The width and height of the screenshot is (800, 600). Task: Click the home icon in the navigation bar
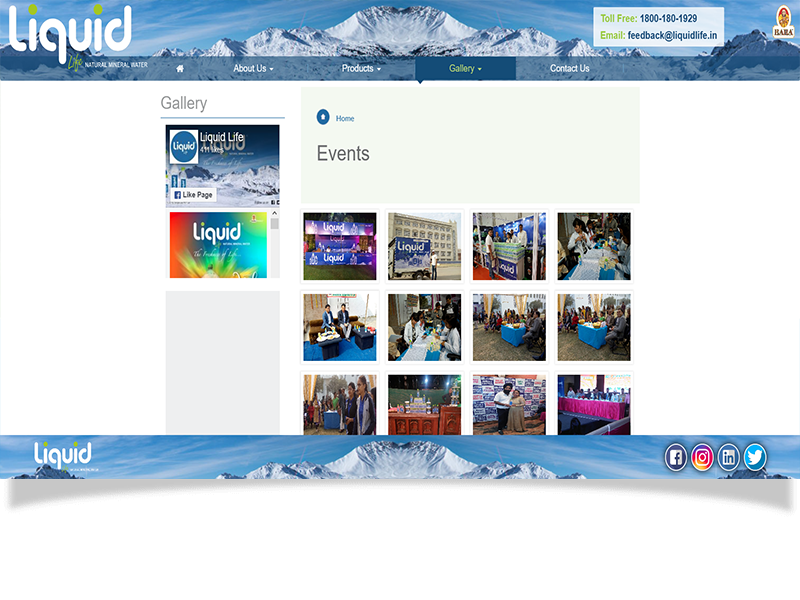click(x=180, y=68)
